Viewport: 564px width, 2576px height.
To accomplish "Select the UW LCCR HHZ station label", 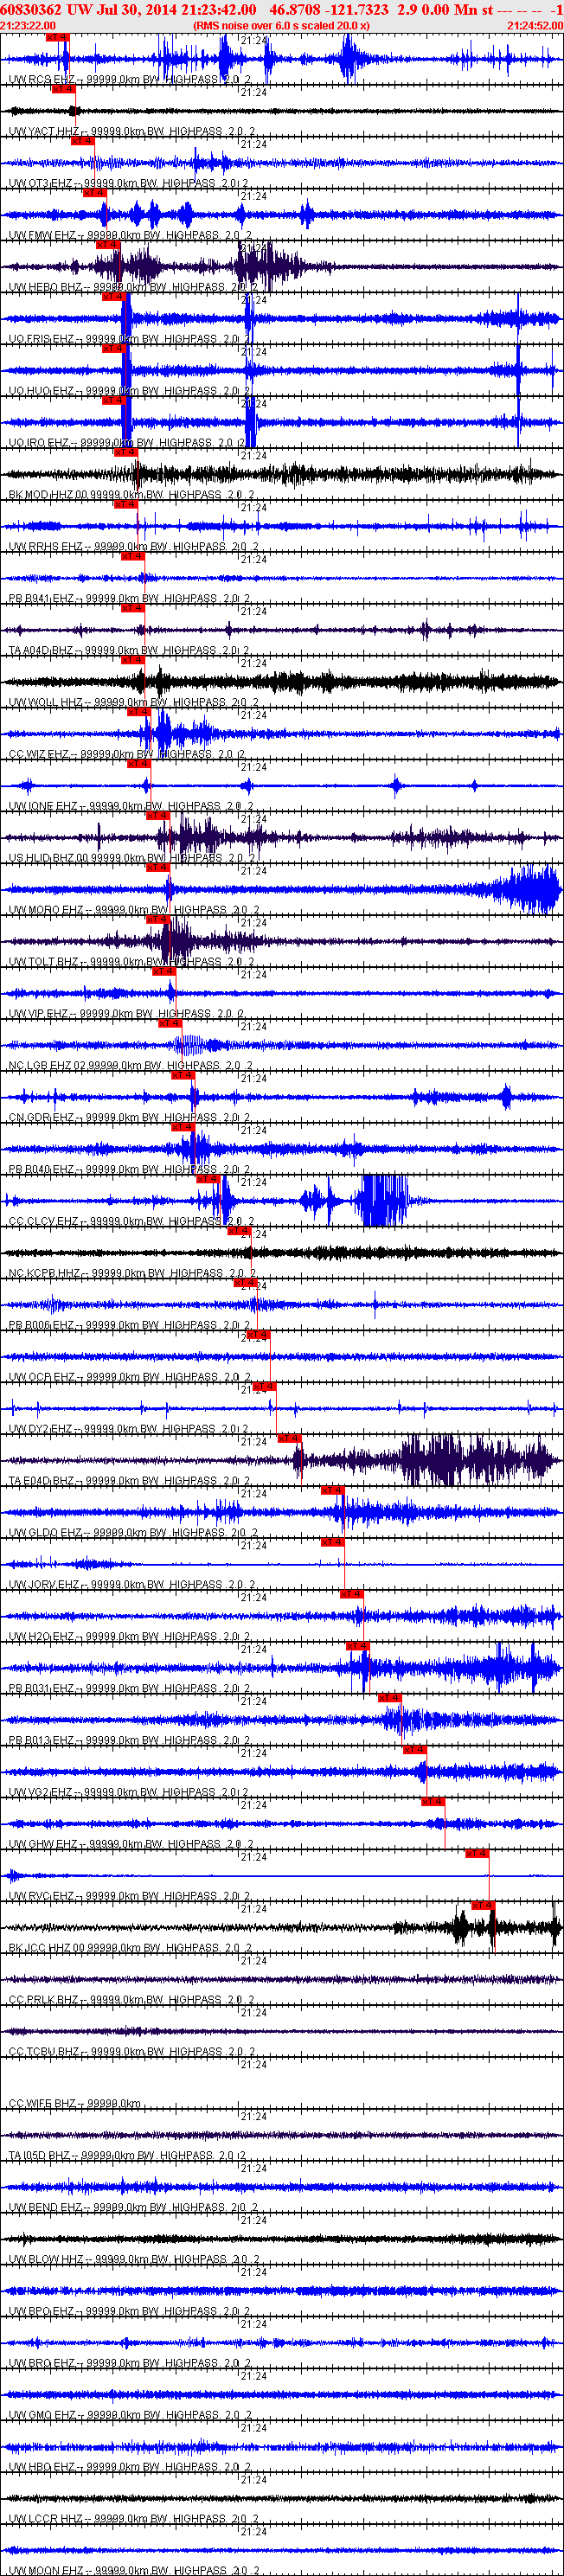I will coord(133,2519).
